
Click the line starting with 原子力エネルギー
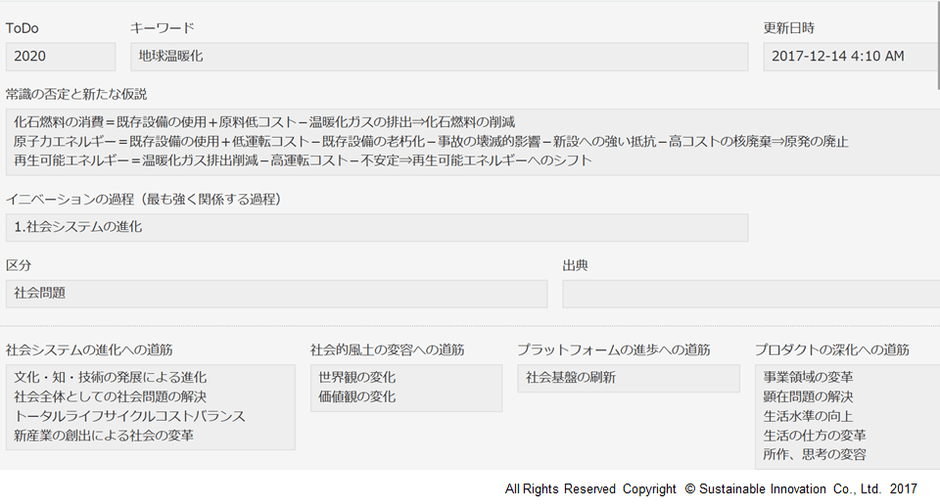[430, 142]
